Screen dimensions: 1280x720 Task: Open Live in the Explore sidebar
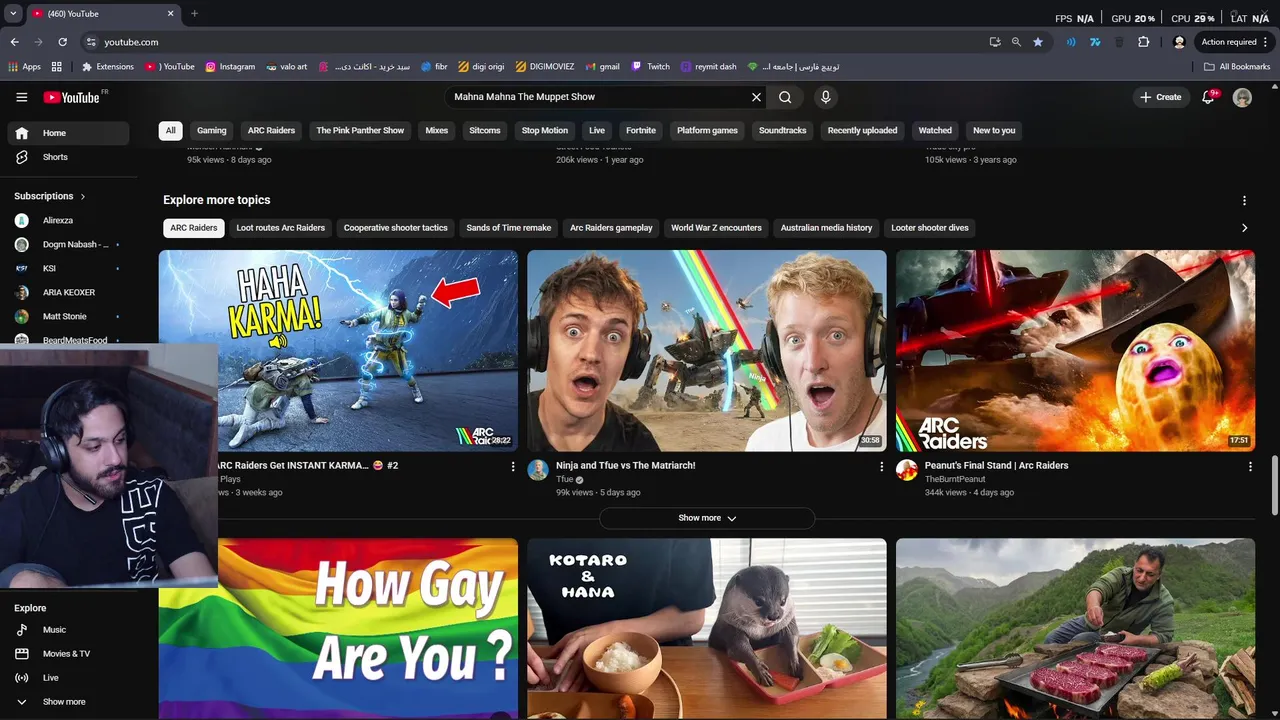coord(68,678)
